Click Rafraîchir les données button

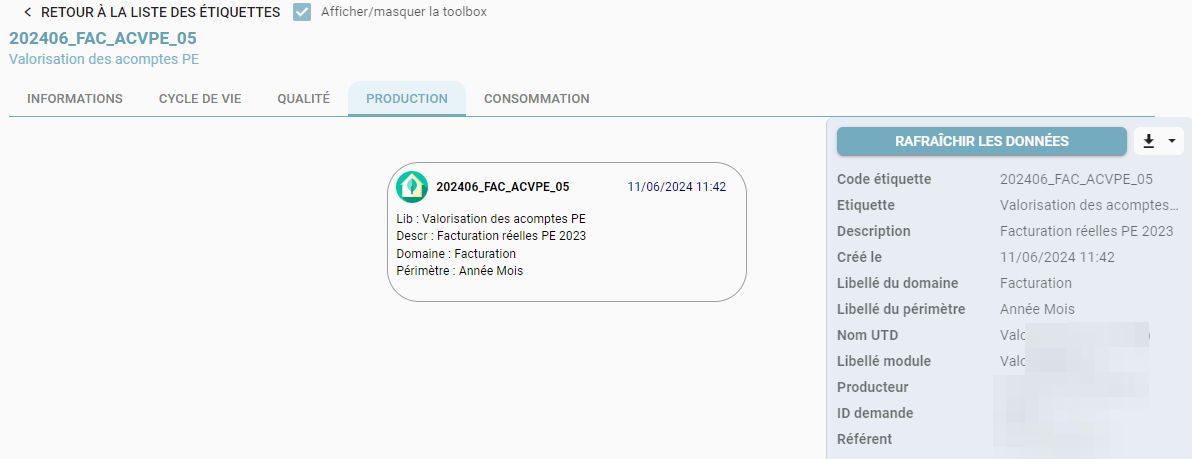pos(981,141)
